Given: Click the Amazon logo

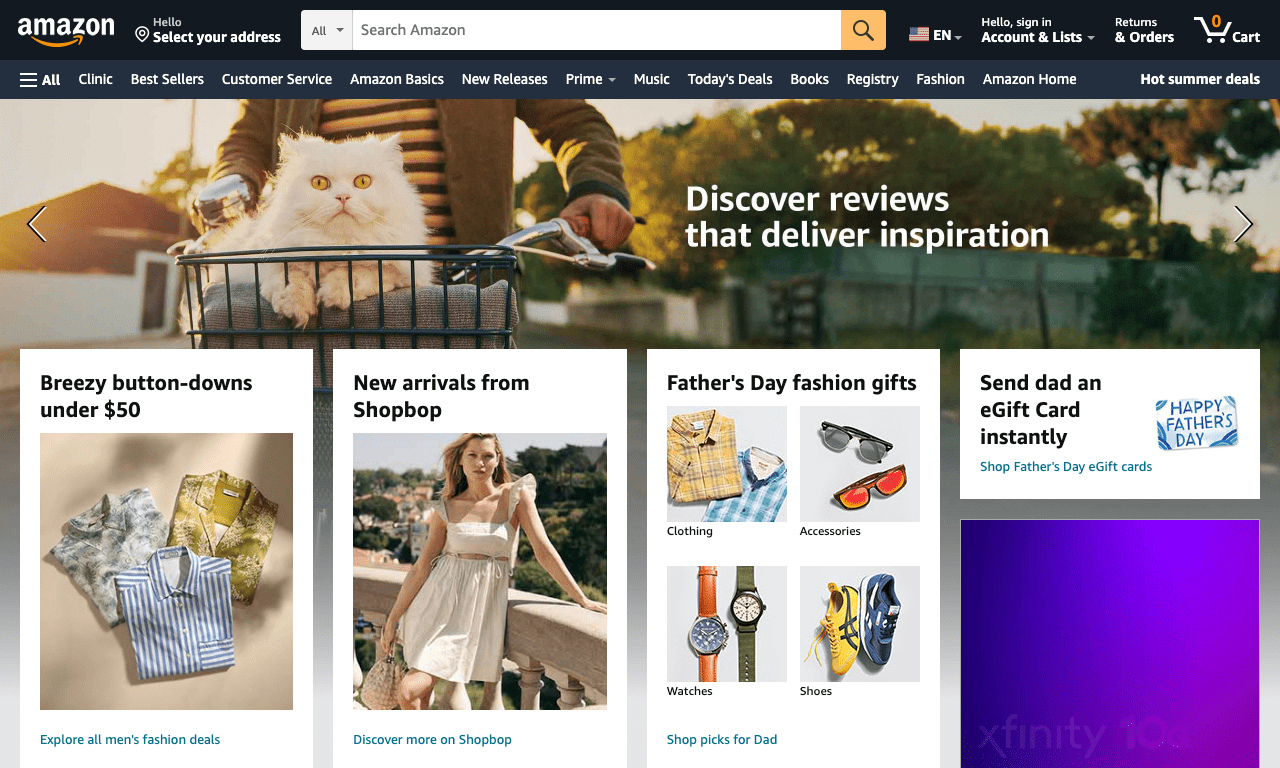Looking at the screenshot, I should coord(66,31).
